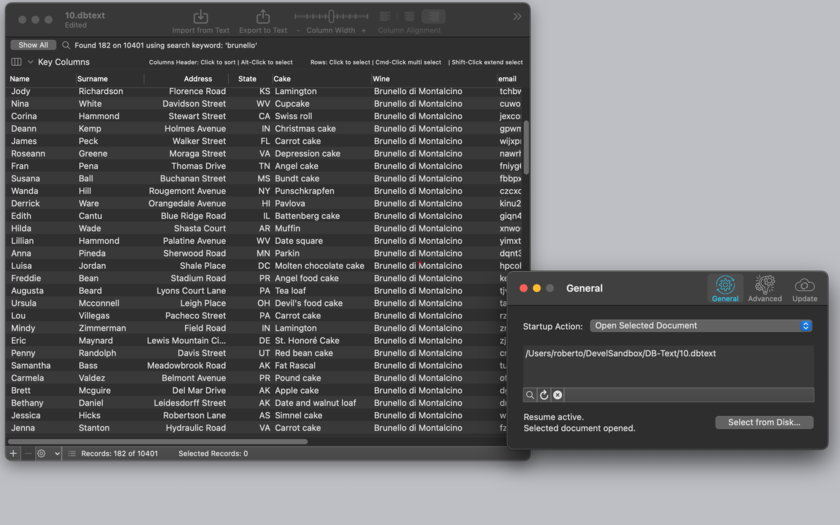This screenshot has width=840, height=525.
Task: Click the reload arrow icon in preferences
Action: click(544, 395)
